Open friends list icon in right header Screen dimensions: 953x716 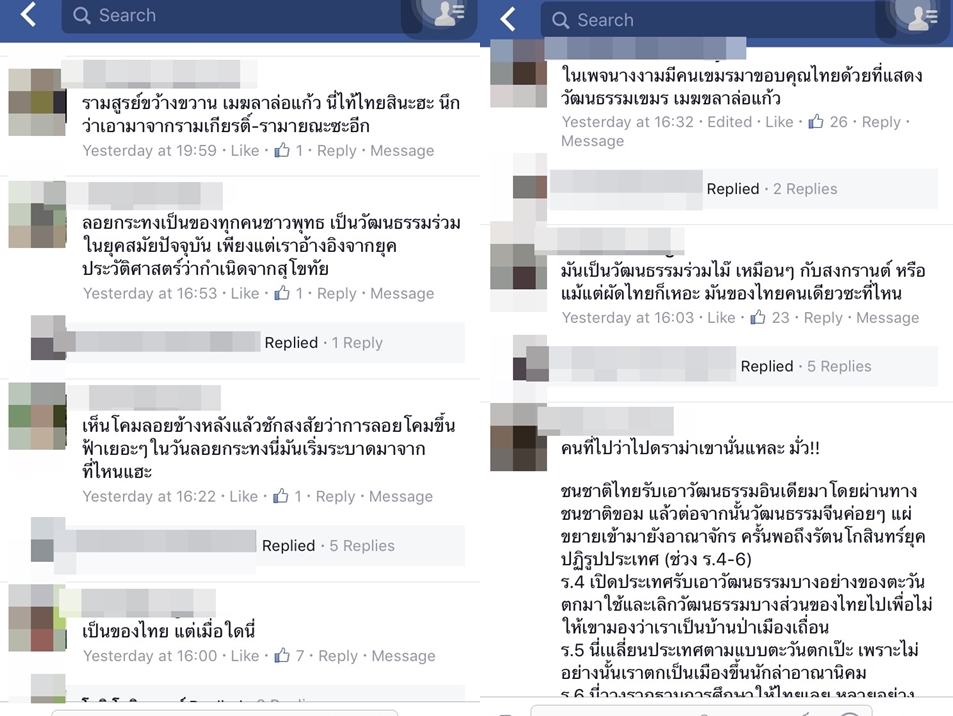pos(922,18)
